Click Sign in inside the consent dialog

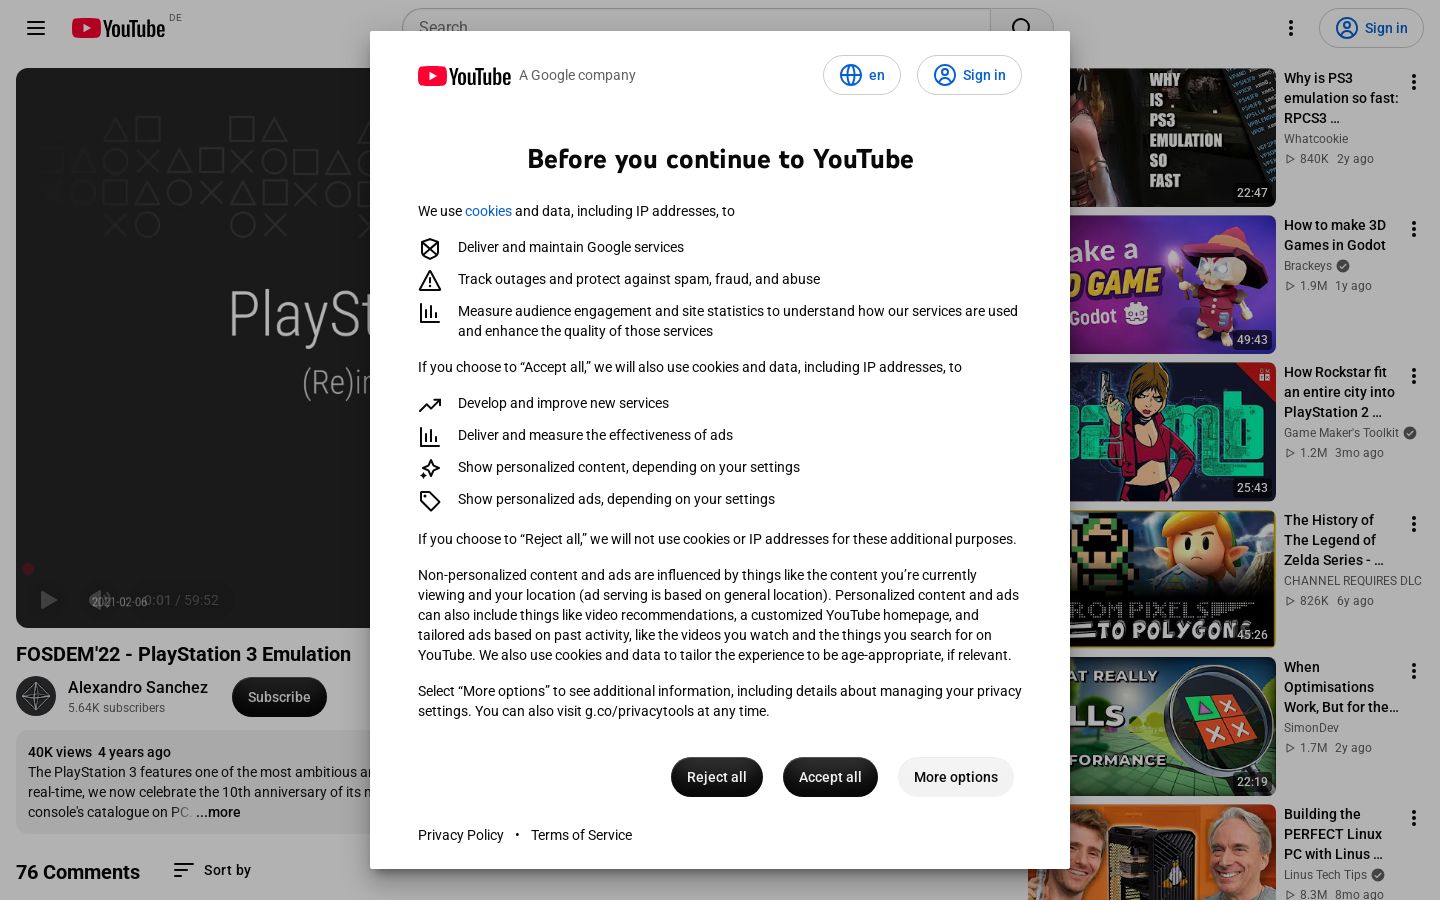(969, 75)
